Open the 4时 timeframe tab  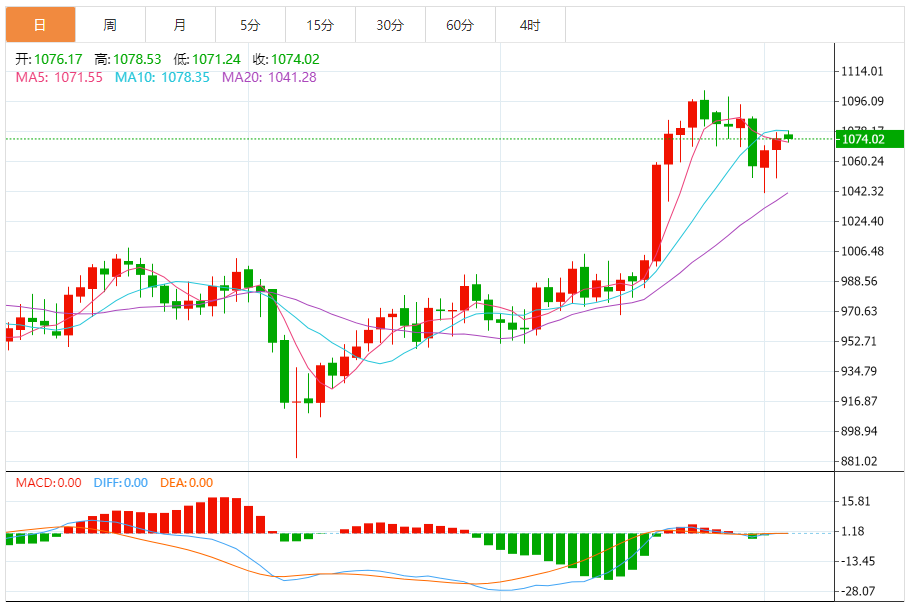(x=530, y=25)
